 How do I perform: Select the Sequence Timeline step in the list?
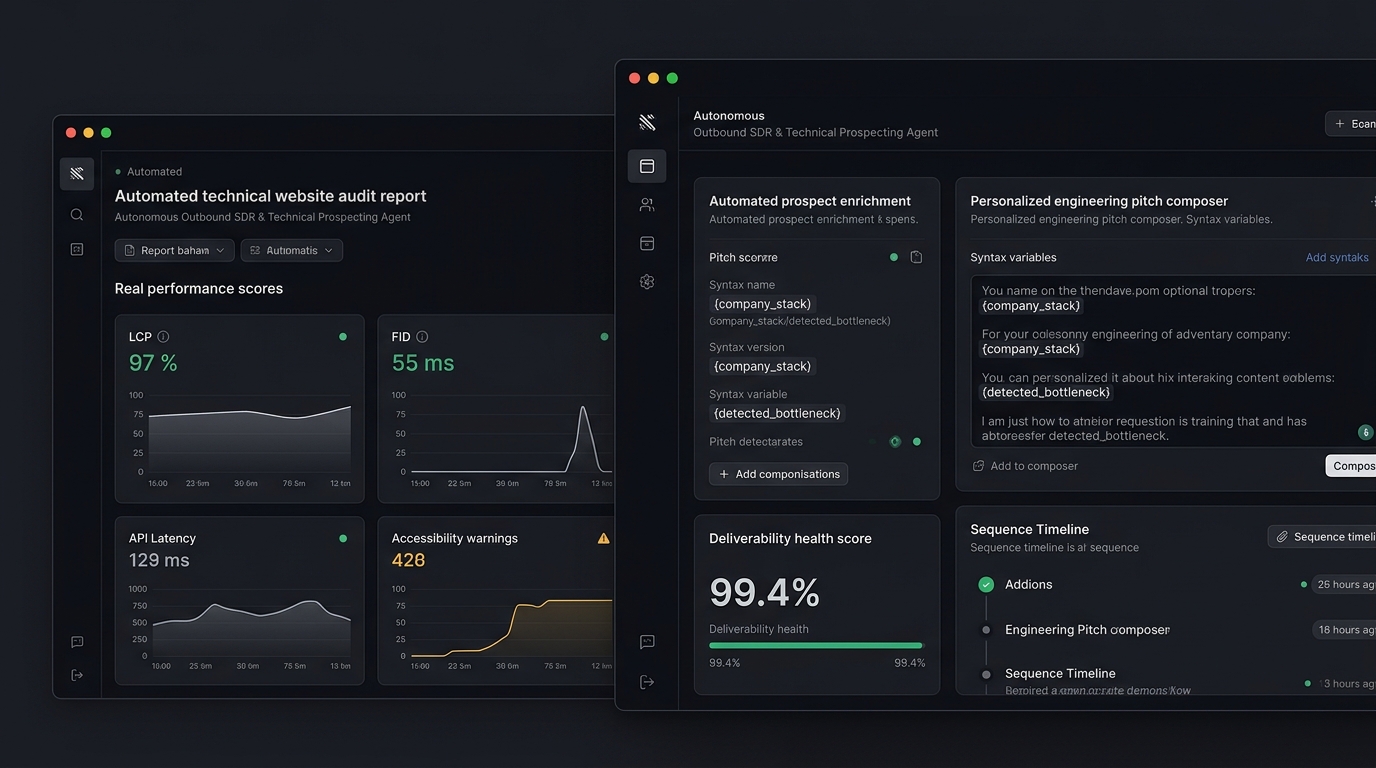pyautogui.click(x=1060, y=674)
